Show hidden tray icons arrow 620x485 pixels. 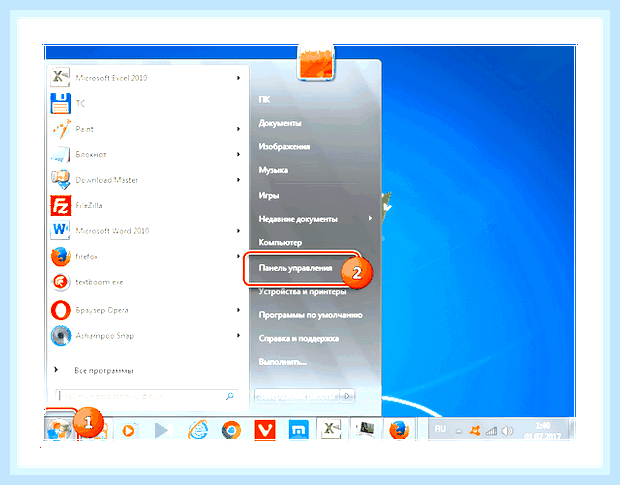tap(459, 431)
